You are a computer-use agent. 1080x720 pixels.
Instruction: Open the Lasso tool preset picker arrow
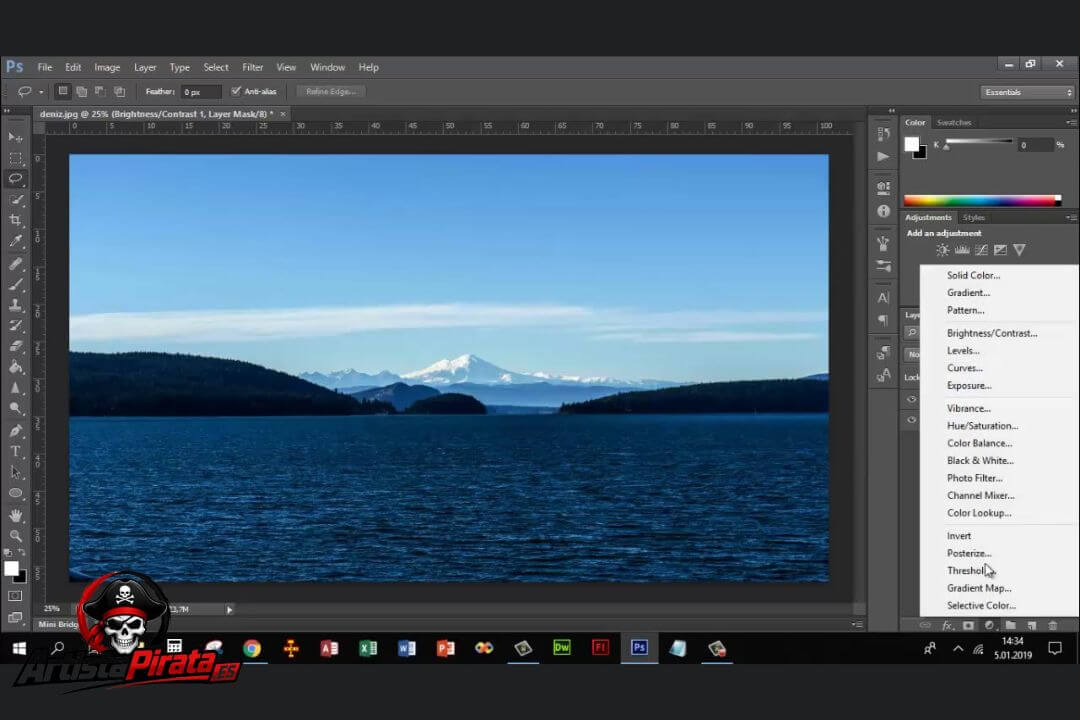coord(41,92)
